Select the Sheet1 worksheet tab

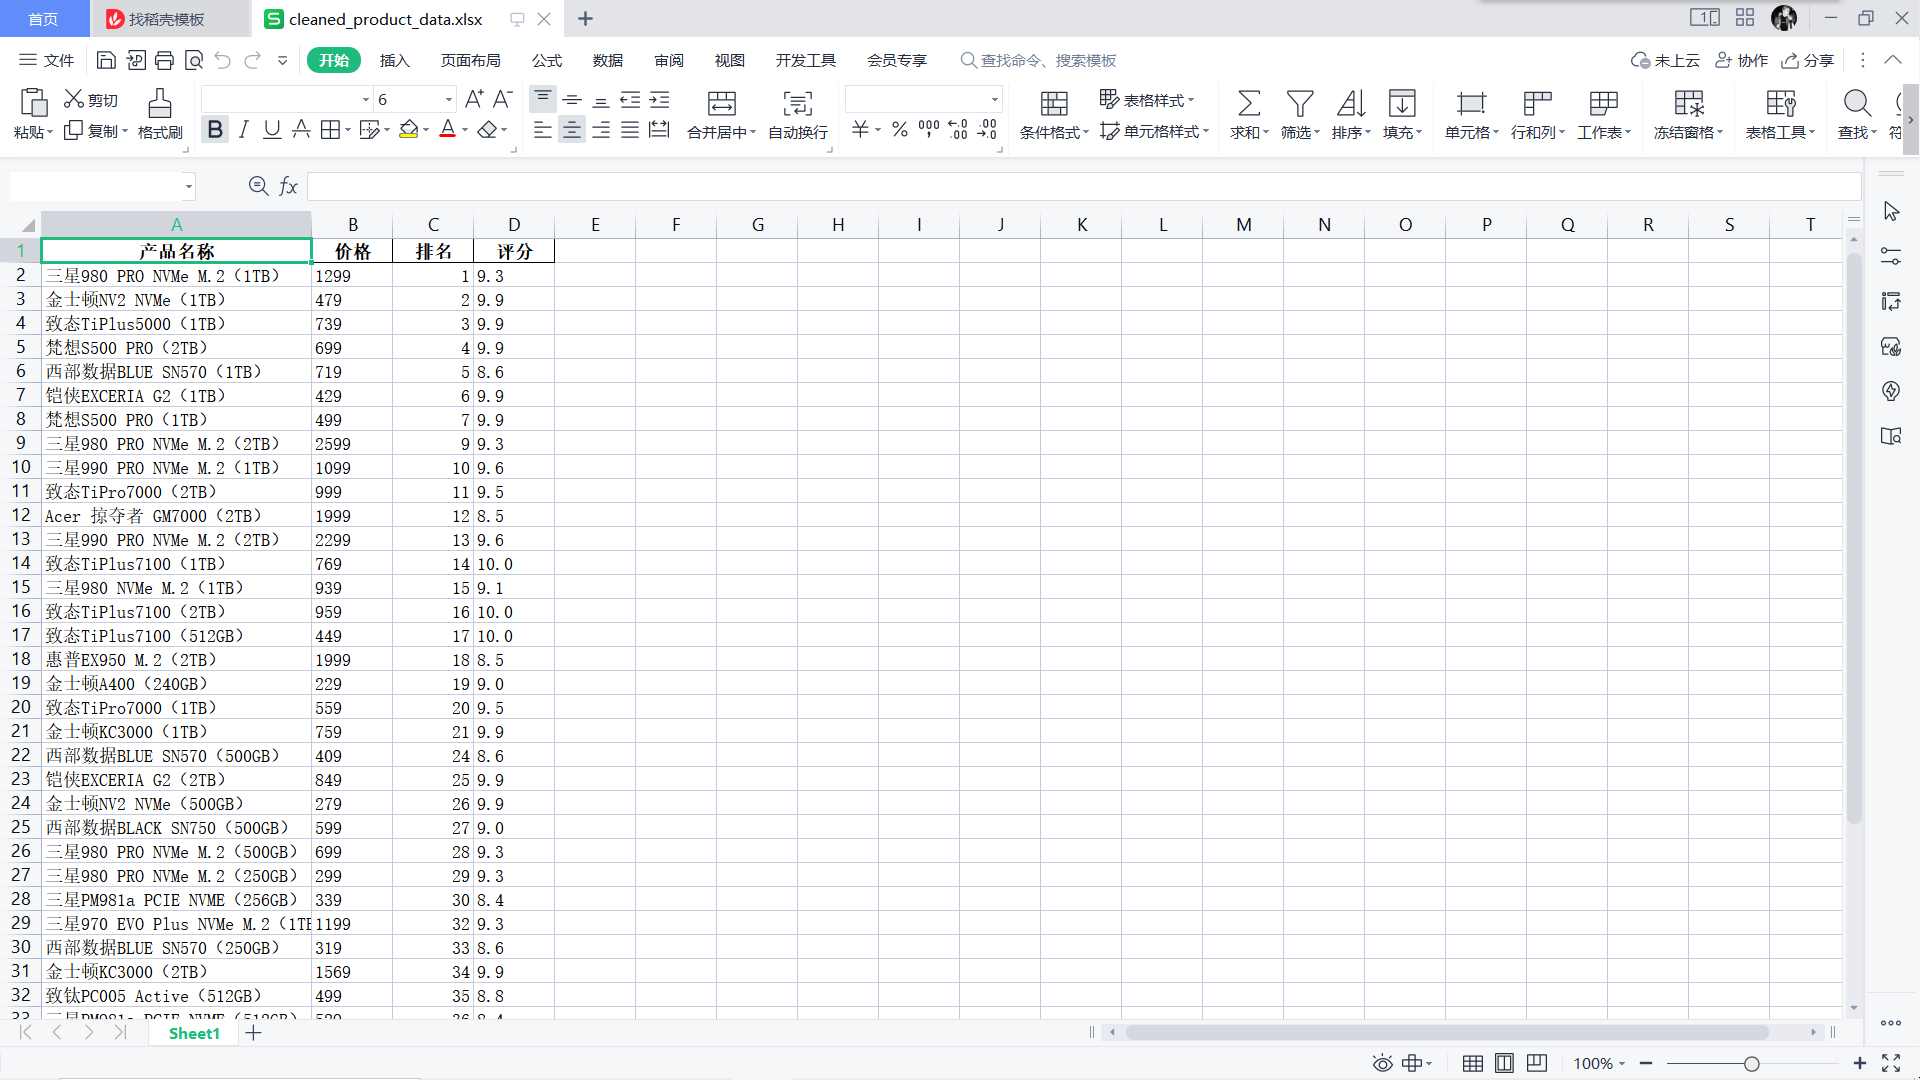pyautogui.click(x=194, y=1033)
